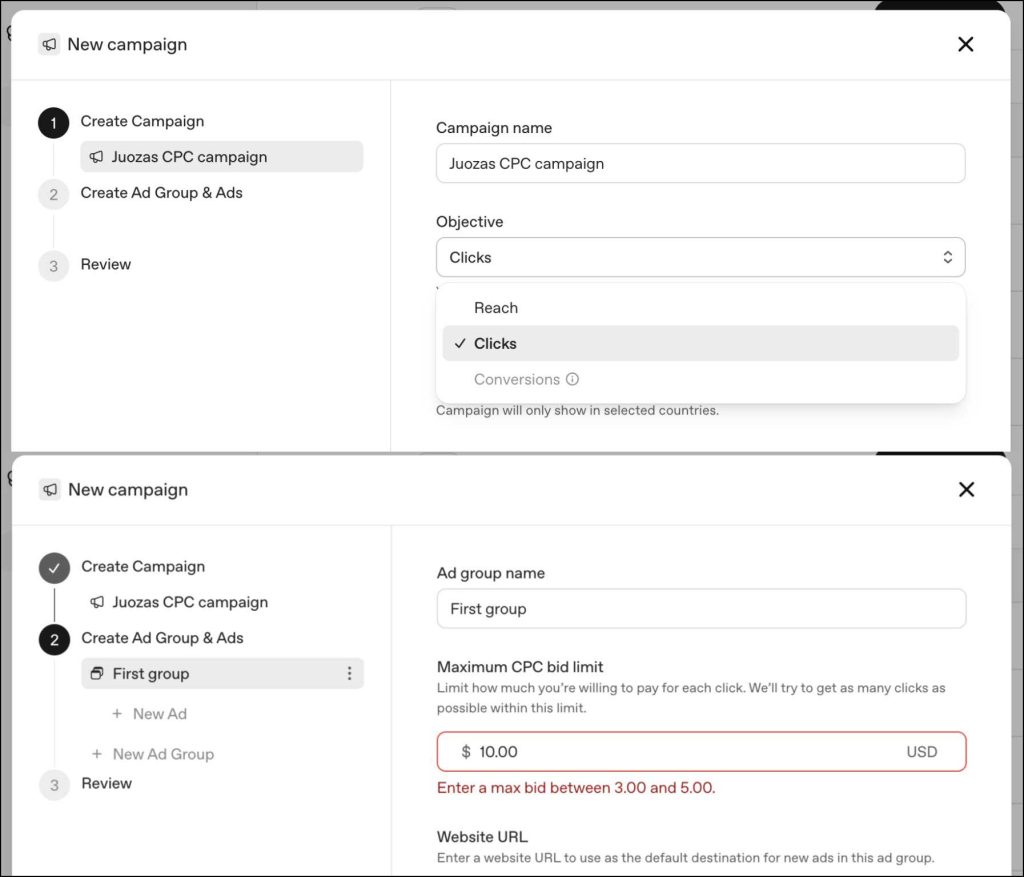Click the megaphone icon beside upper New campaign title

49,44
